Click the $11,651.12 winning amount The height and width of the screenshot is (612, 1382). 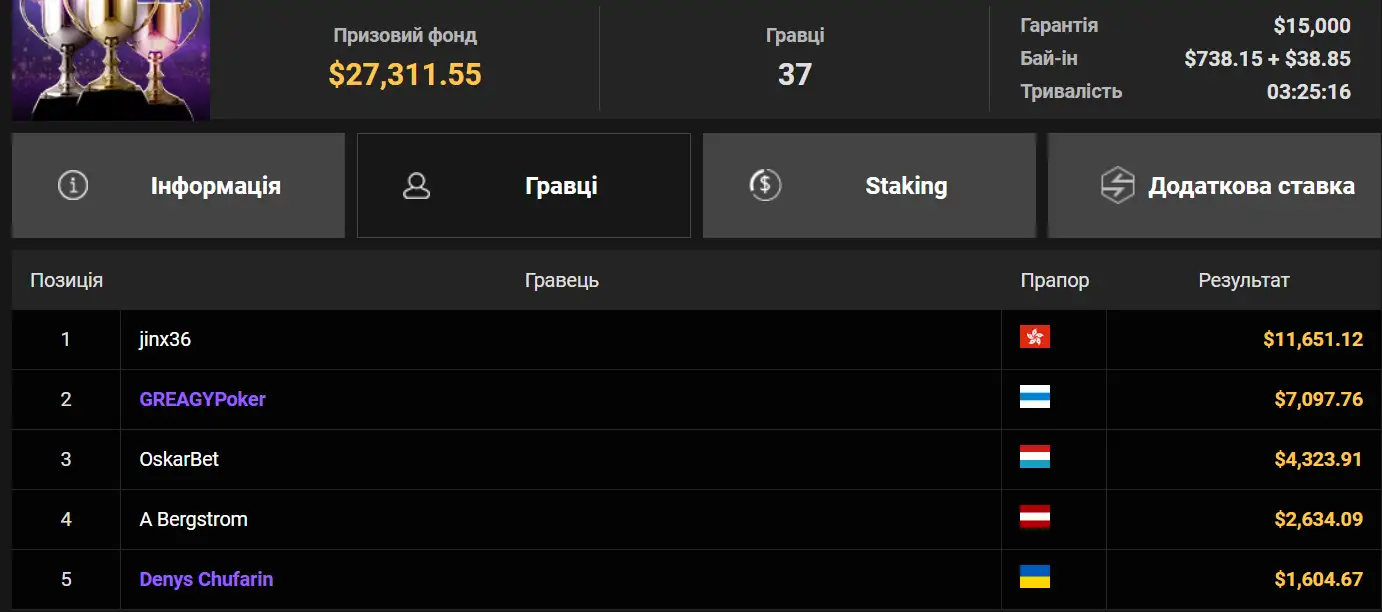1312,340
